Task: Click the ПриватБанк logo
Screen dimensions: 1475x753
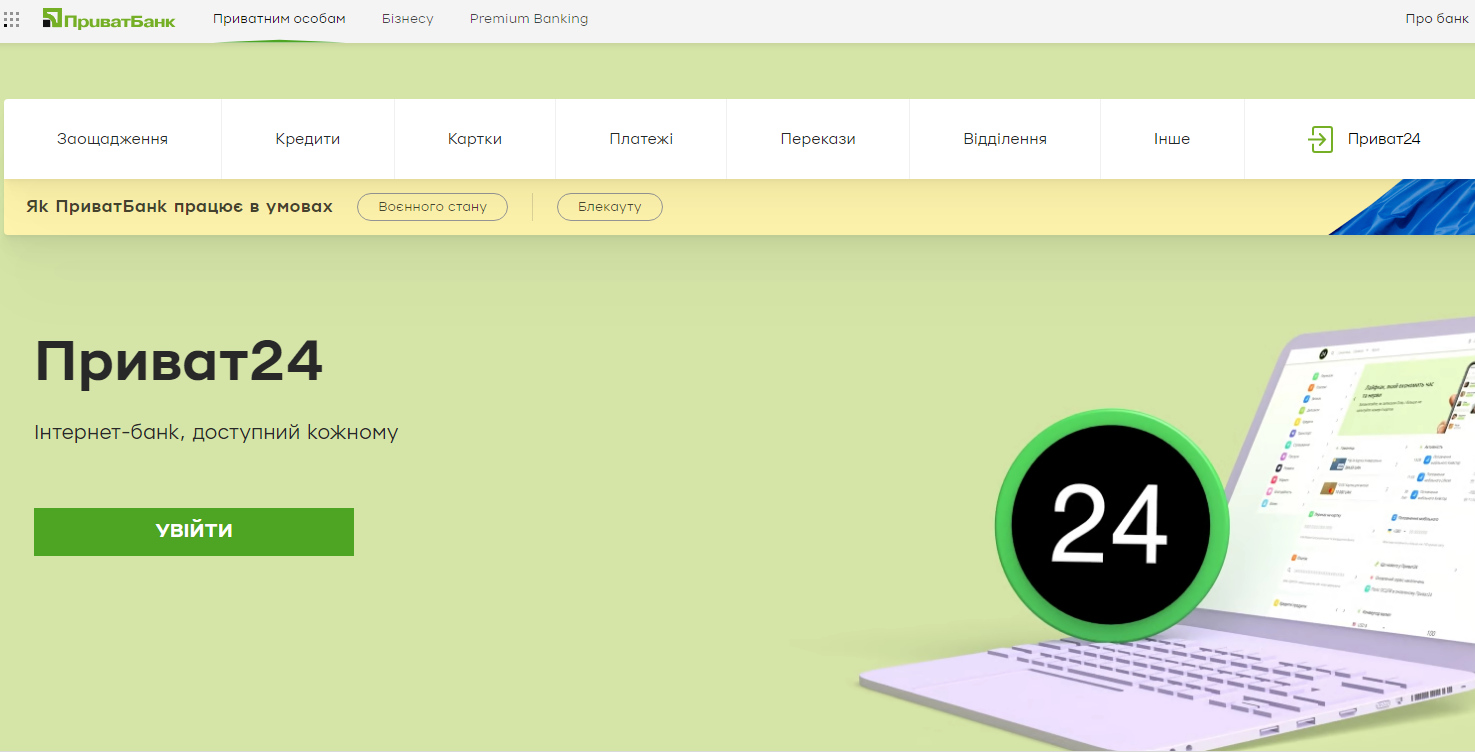Action: [109, 19]
